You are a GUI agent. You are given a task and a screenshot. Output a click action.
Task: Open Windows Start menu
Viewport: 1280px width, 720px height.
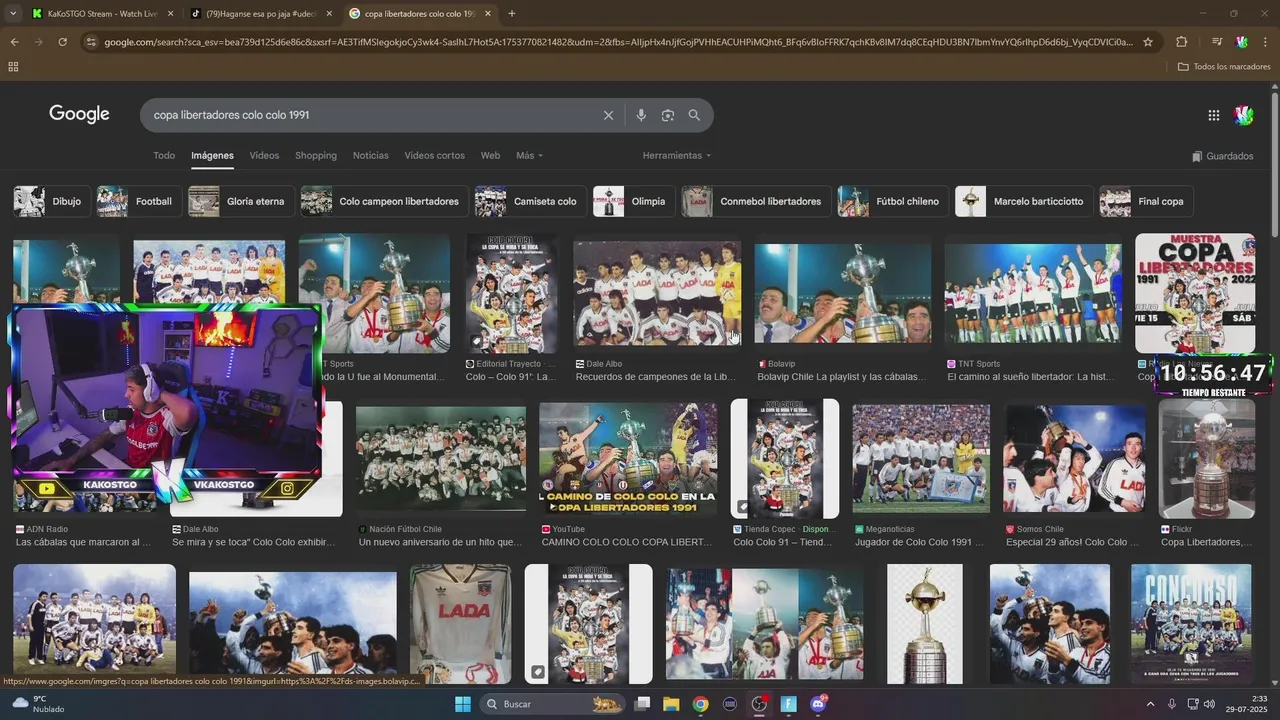tap(463, 704)
